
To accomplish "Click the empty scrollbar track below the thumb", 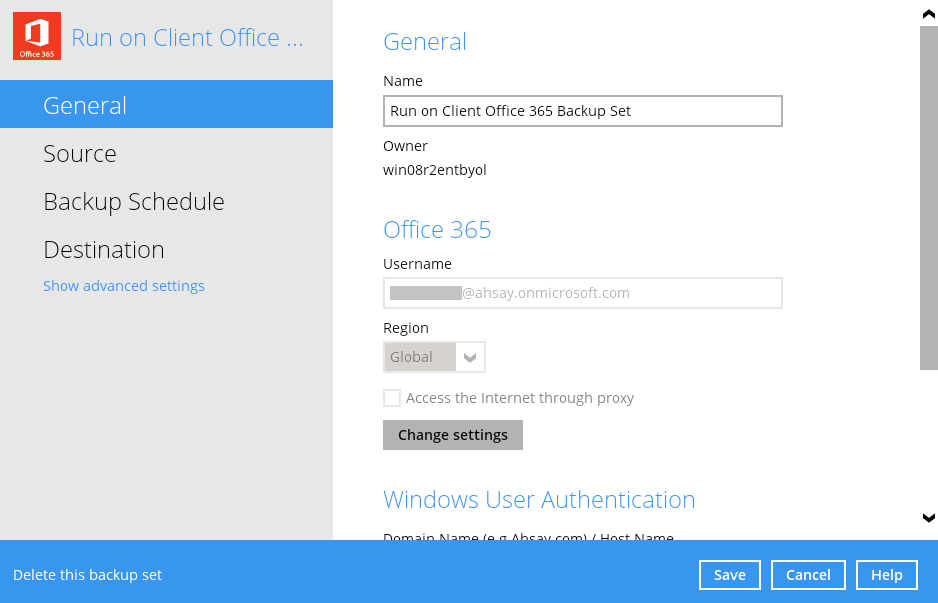I will point(928,440).
